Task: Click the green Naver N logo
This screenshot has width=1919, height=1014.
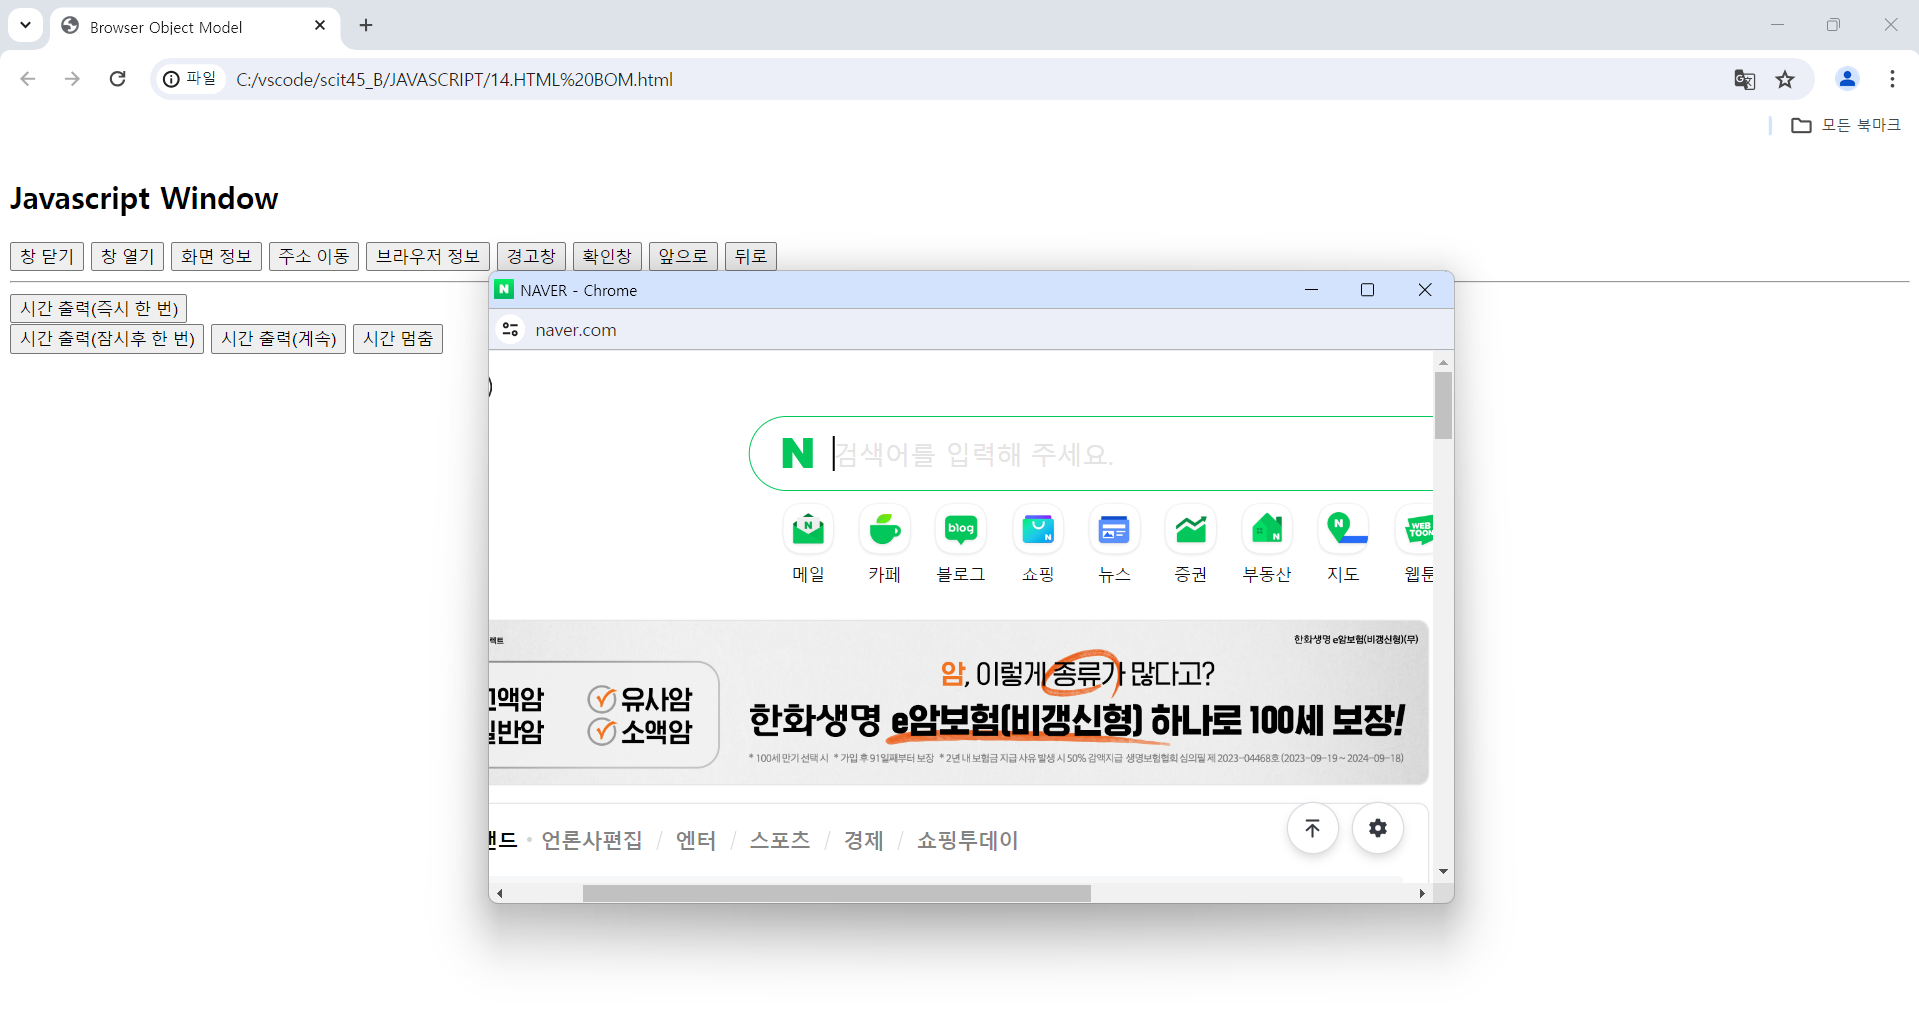Action: point(797,454)
